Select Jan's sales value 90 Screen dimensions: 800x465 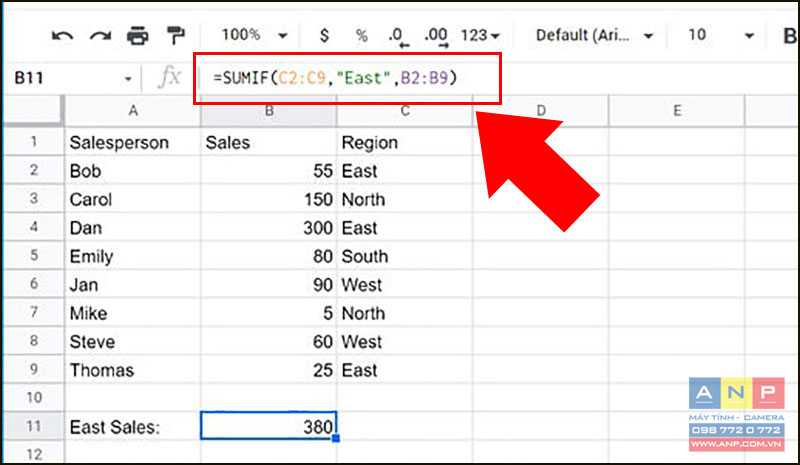(x=268, y=284)
